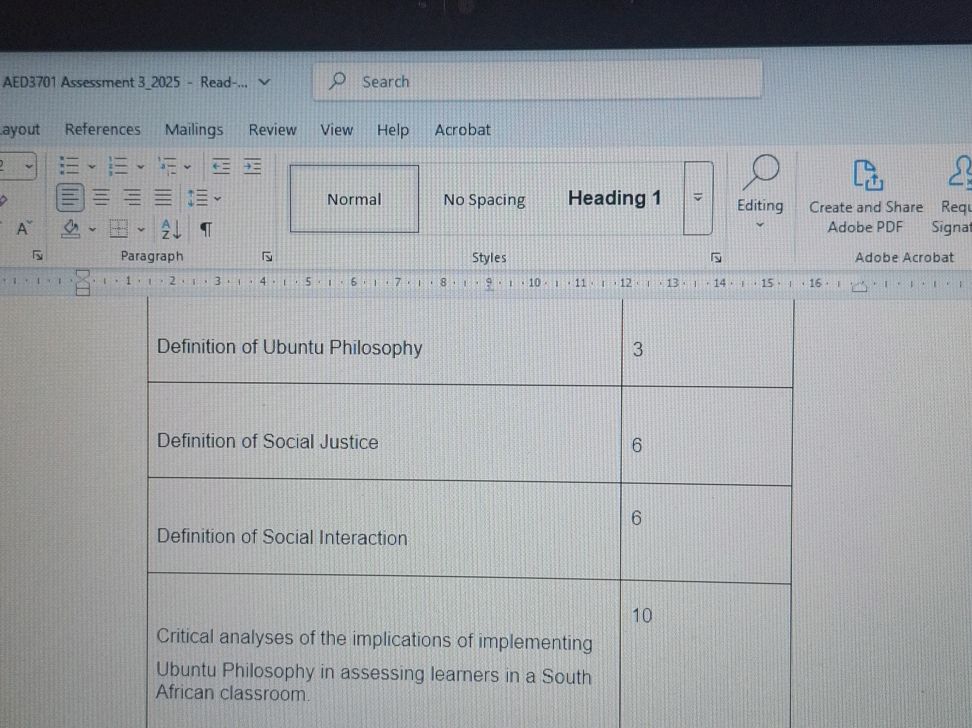Click the multilevel list icon
This screenshot has height=728, width=972.
[x=167, y=166]
